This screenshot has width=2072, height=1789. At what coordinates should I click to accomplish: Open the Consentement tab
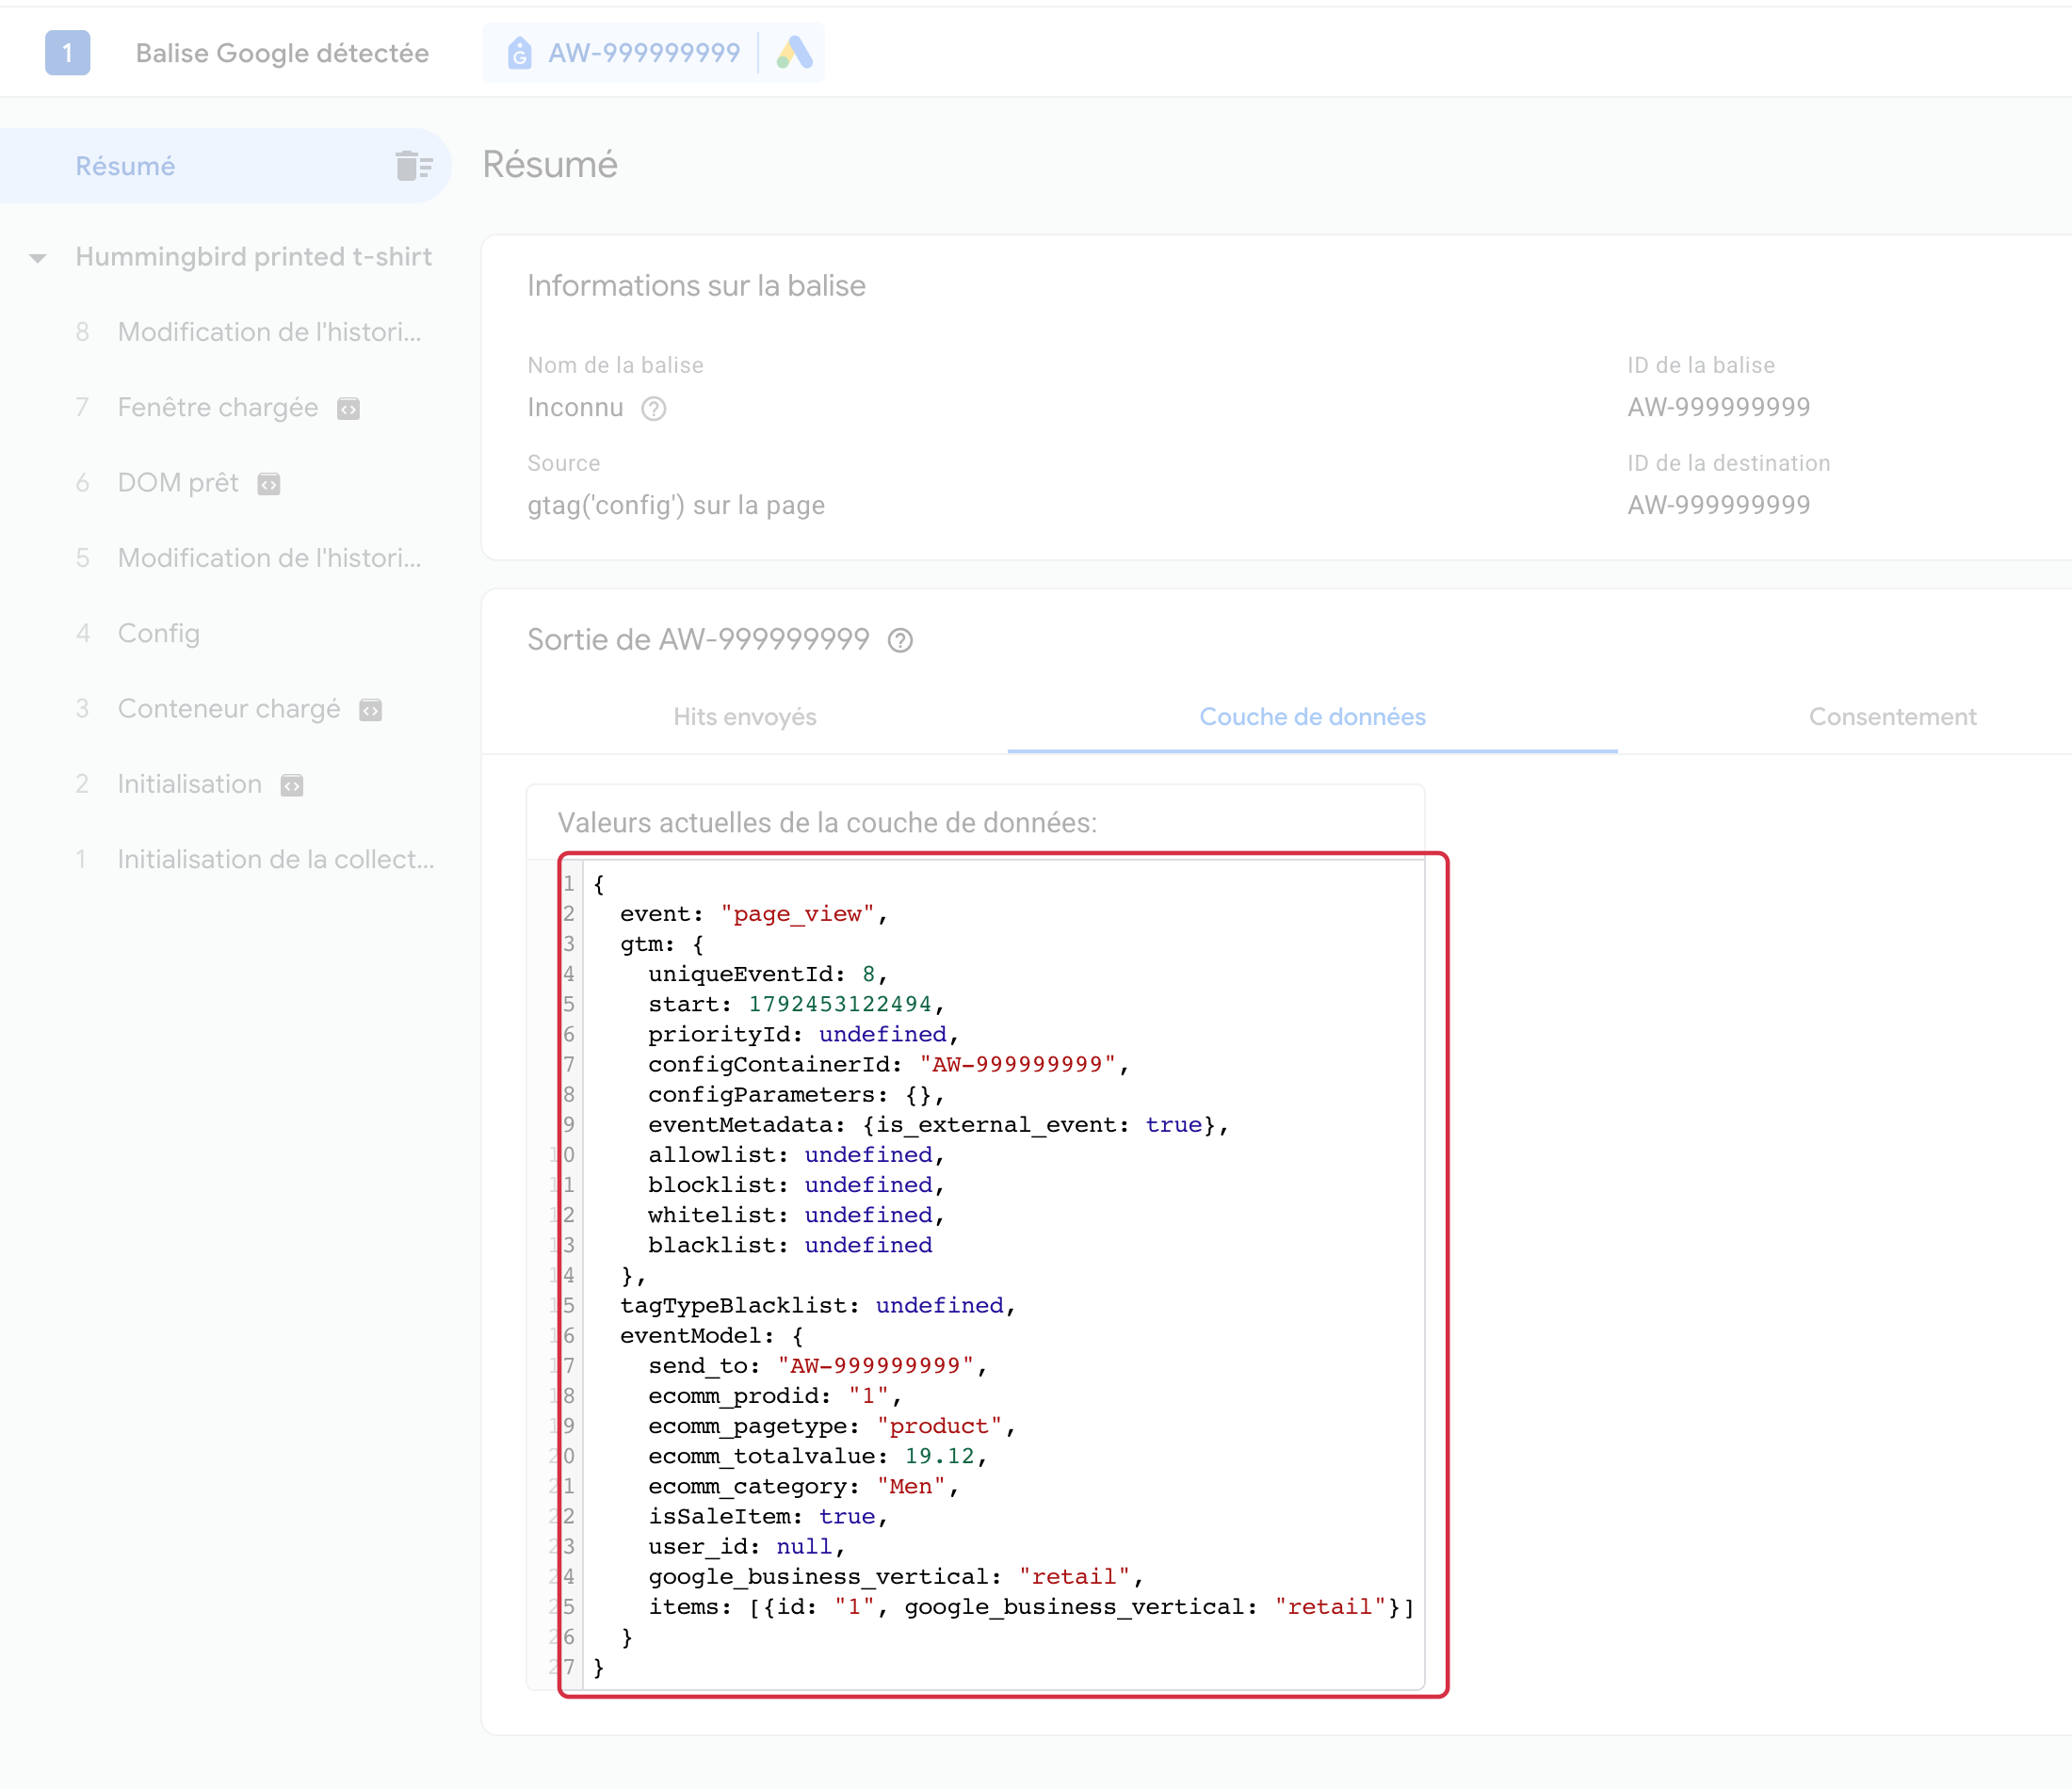[x=1892, y=717]
